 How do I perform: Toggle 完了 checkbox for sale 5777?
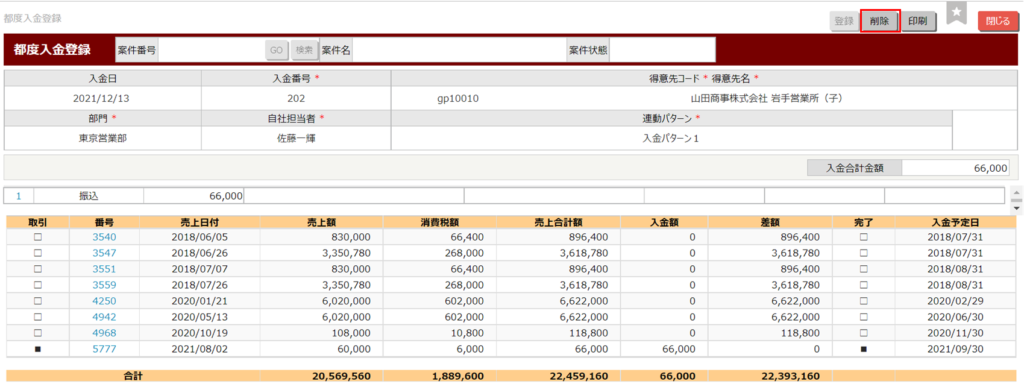(x=863, y=349)
